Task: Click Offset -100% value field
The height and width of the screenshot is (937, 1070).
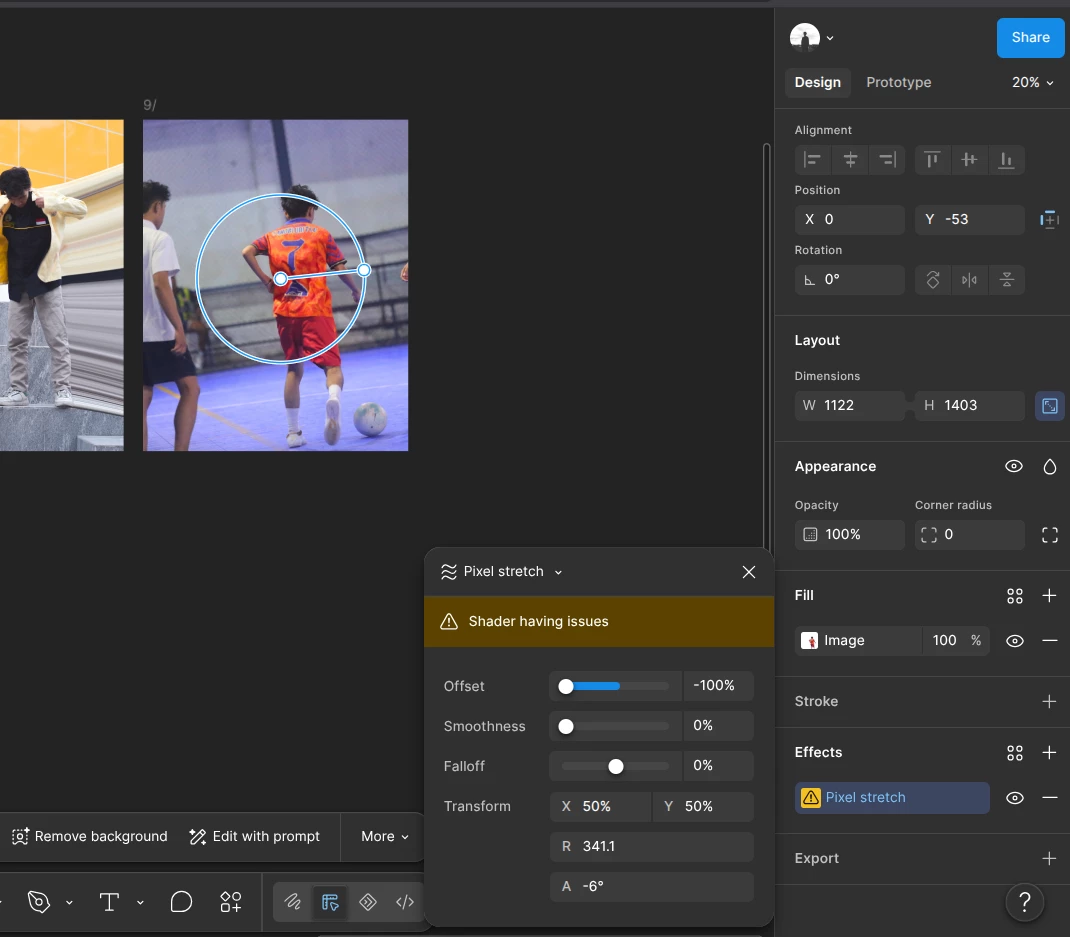Action: coord(719,686)
